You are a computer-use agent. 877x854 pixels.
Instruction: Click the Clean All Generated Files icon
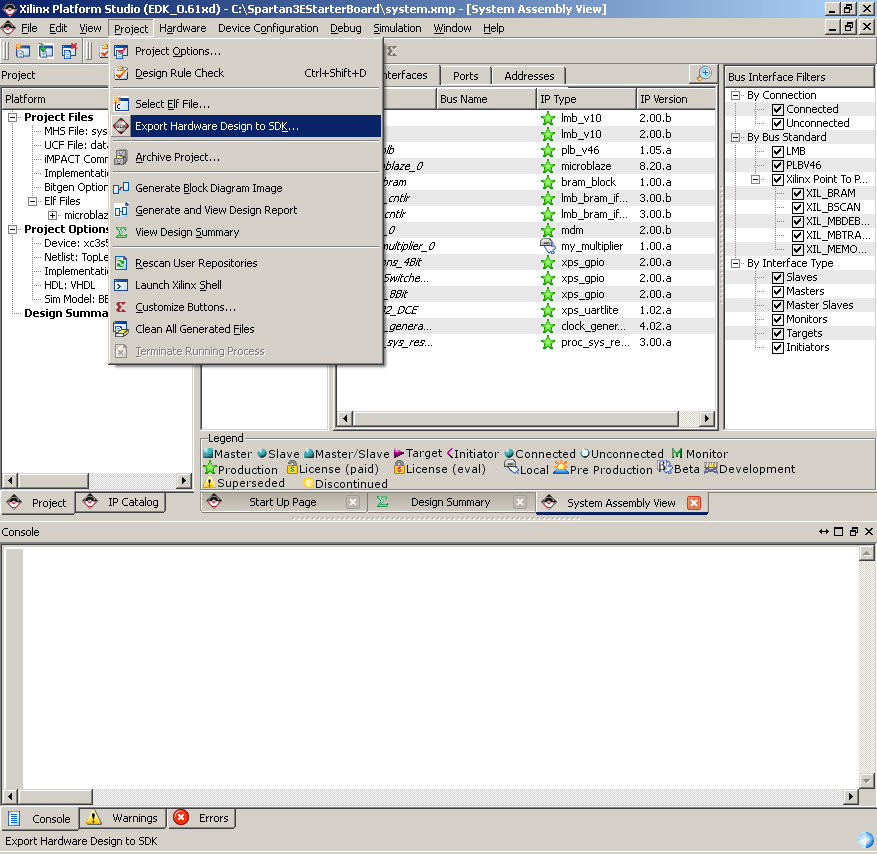121,329
